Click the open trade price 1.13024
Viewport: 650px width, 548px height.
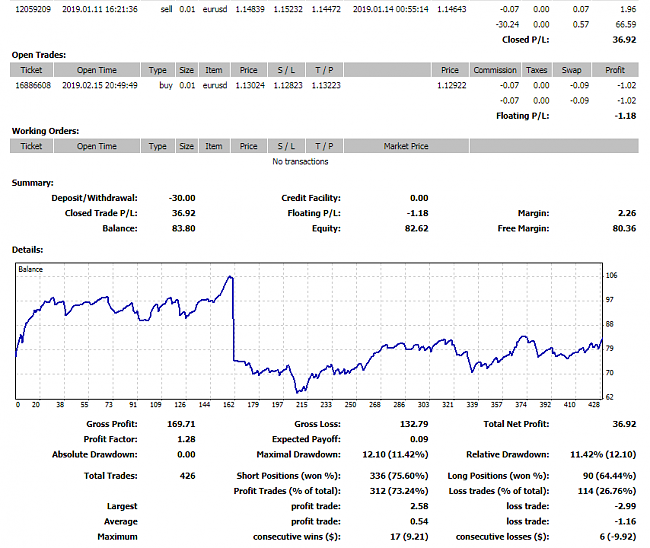(250, 85)
